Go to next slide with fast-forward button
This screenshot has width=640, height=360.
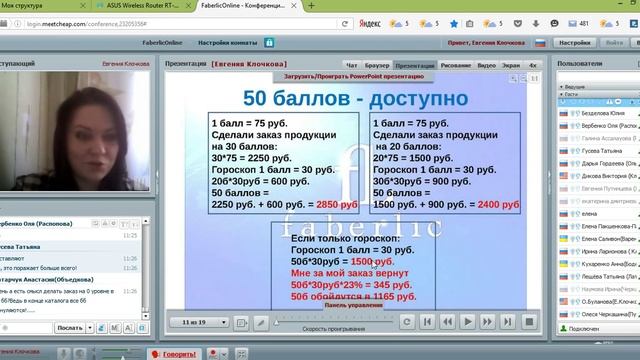(x=487, y=322)
